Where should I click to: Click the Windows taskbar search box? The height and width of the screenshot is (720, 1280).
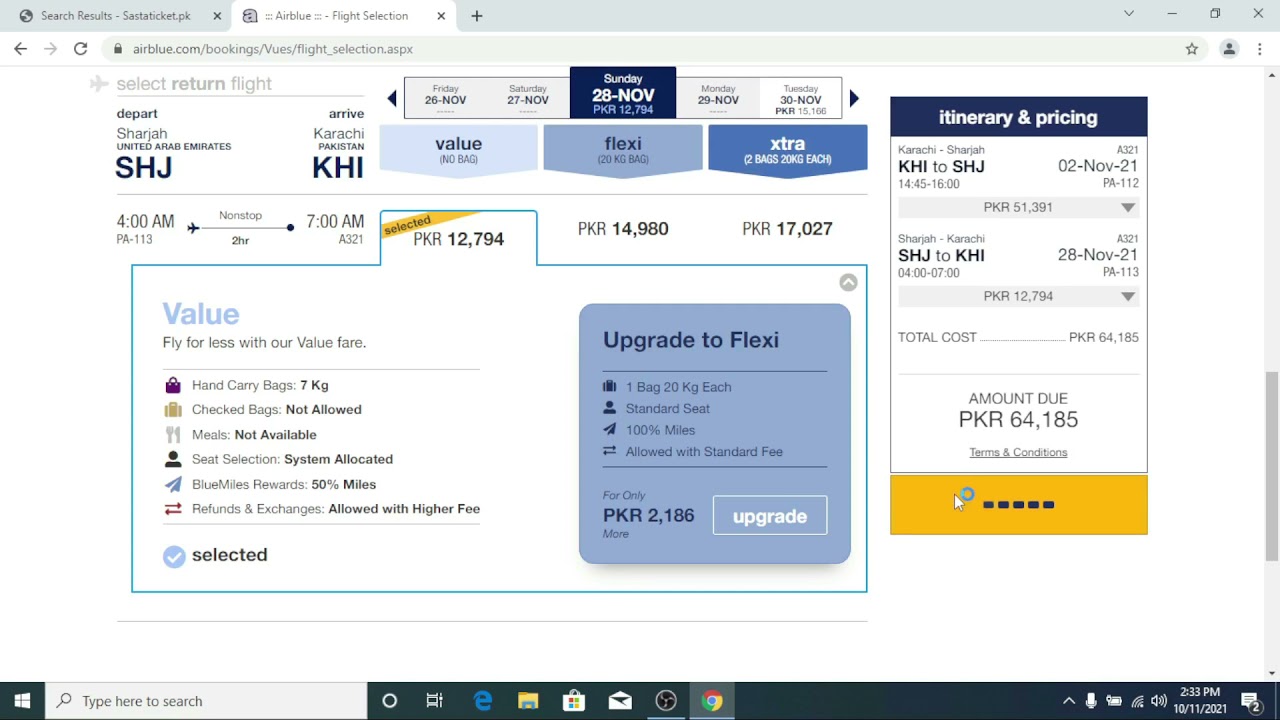[207, 701]
